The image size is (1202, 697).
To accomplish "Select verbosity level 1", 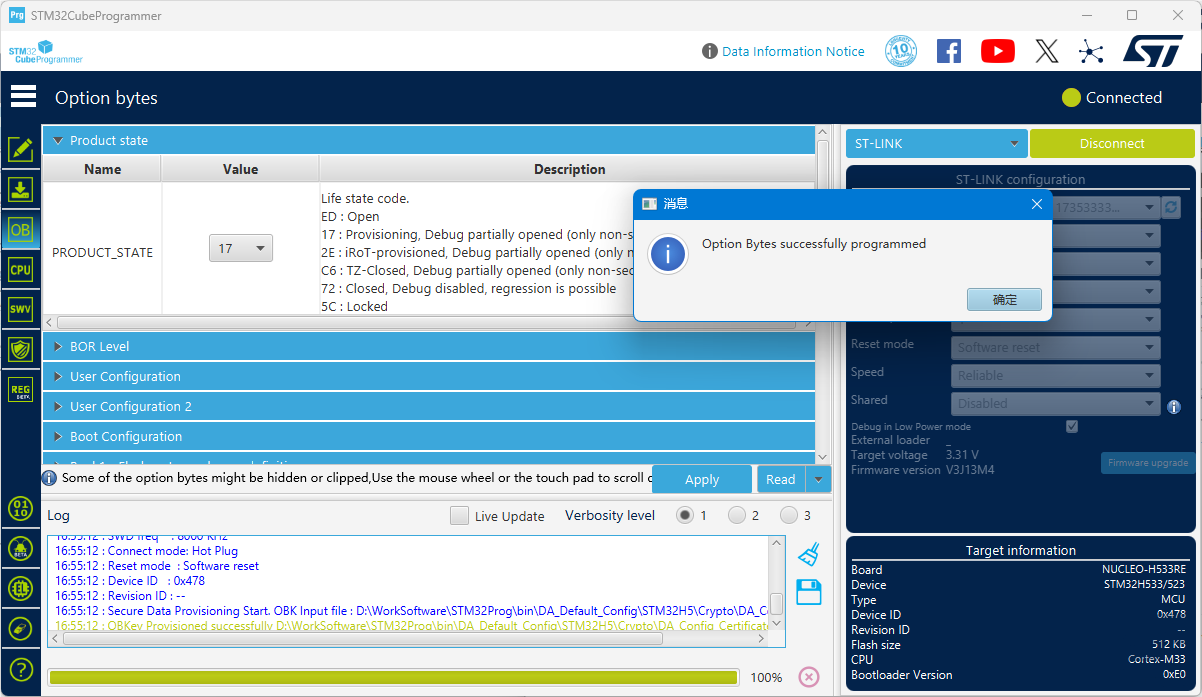I will tap(685, 515).
